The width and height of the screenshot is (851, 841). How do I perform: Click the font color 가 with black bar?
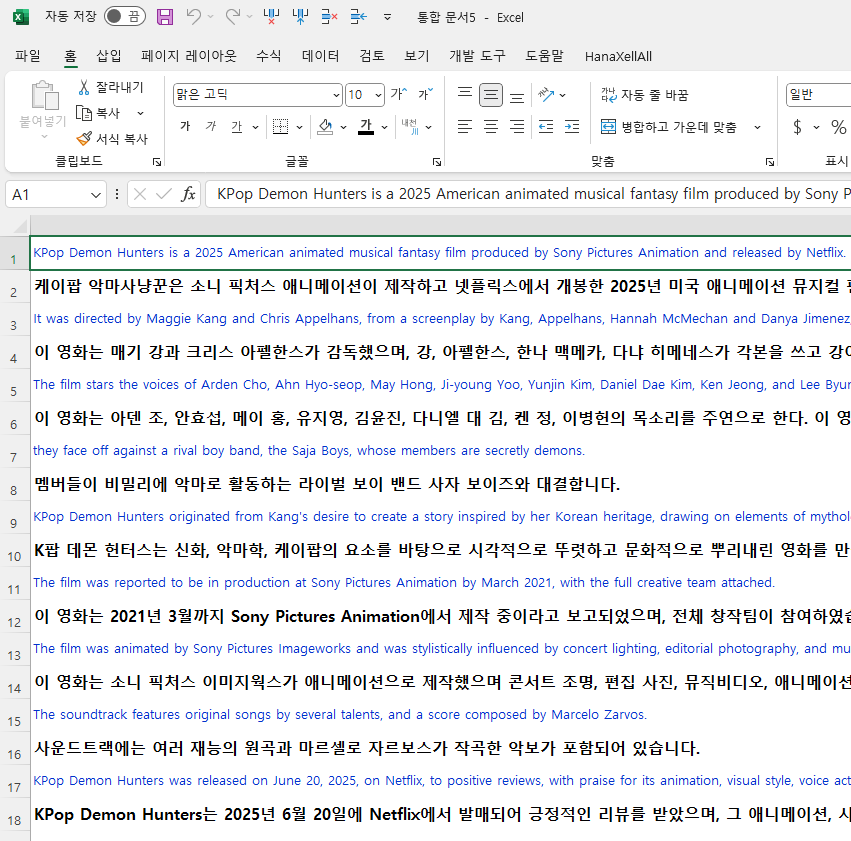pyautogui.click(x=366, y=127)
